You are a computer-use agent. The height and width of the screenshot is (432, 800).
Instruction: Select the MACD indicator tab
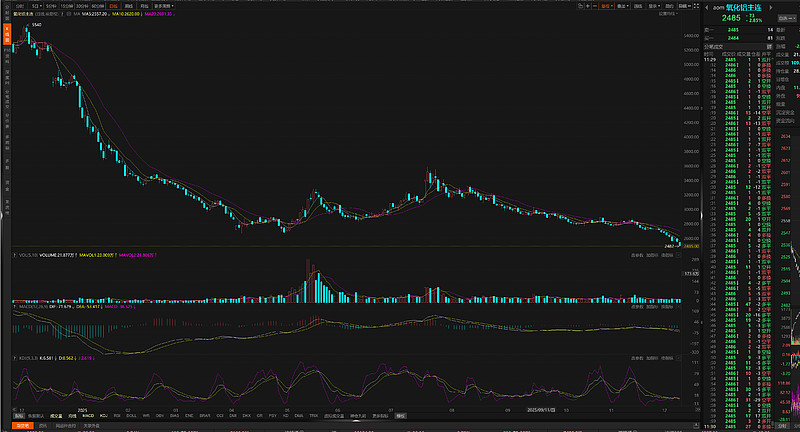click(x=88, y=416)
